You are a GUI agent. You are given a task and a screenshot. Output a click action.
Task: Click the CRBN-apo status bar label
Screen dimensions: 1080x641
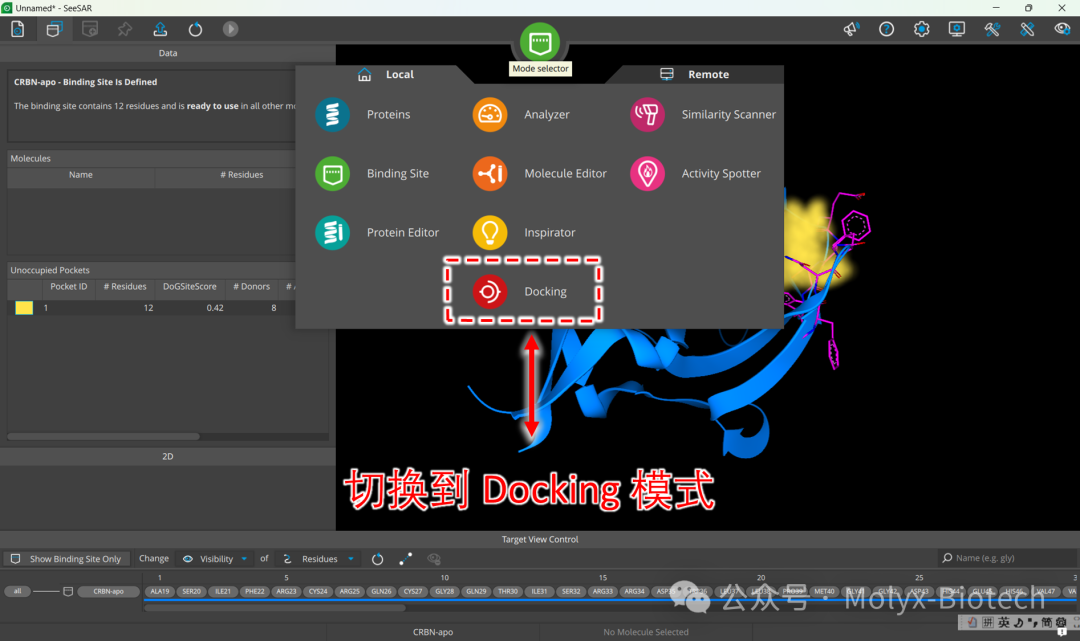click(433, 632)
